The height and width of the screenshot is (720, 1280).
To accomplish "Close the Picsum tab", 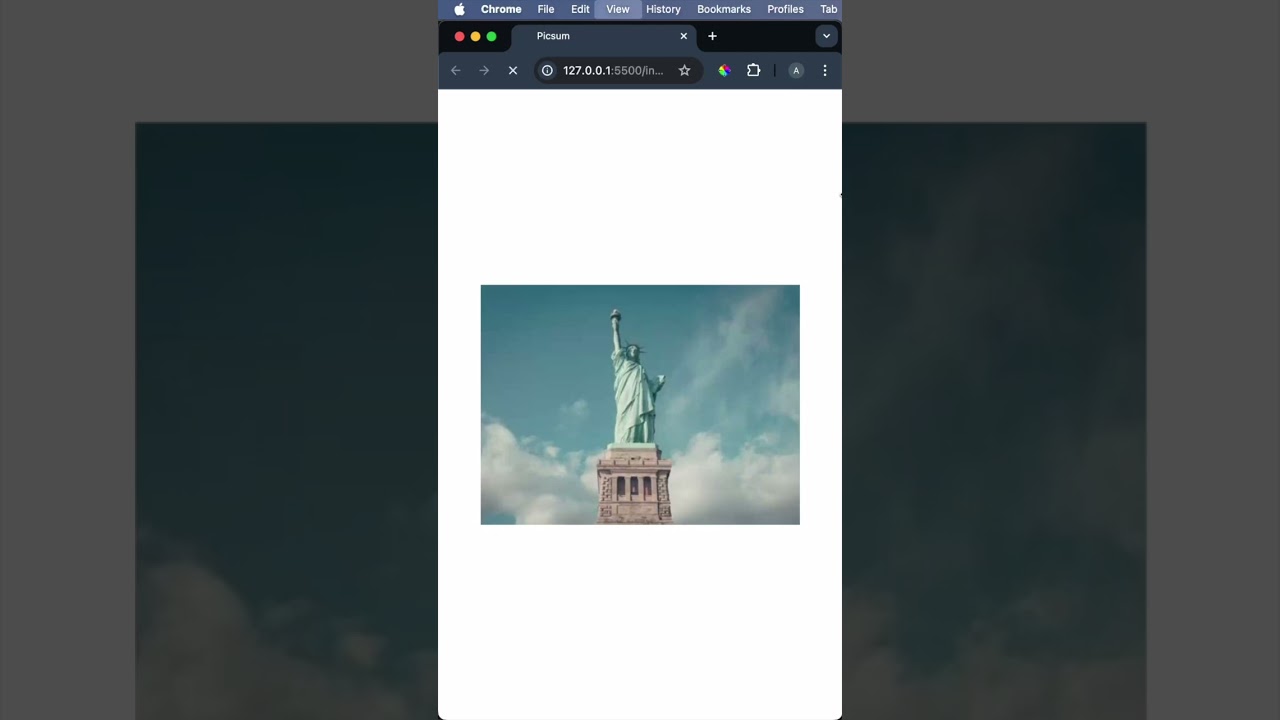I will [x=684, y=36].
